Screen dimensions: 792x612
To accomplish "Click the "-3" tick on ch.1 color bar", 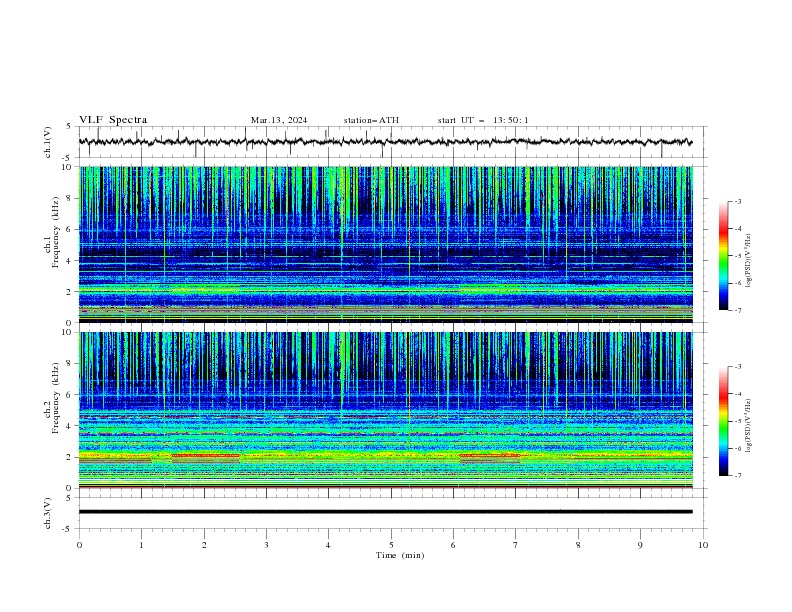I will (738, 201).
